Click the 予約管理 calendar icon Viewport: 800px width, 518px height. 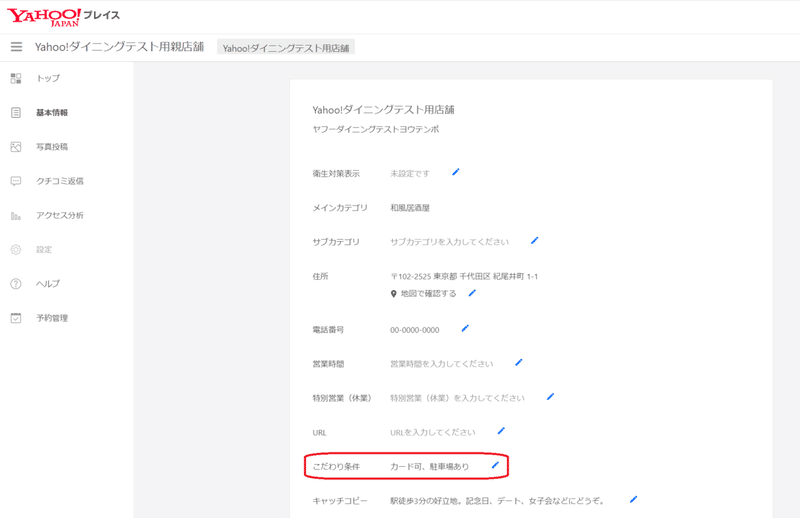(x=16, y=318)
